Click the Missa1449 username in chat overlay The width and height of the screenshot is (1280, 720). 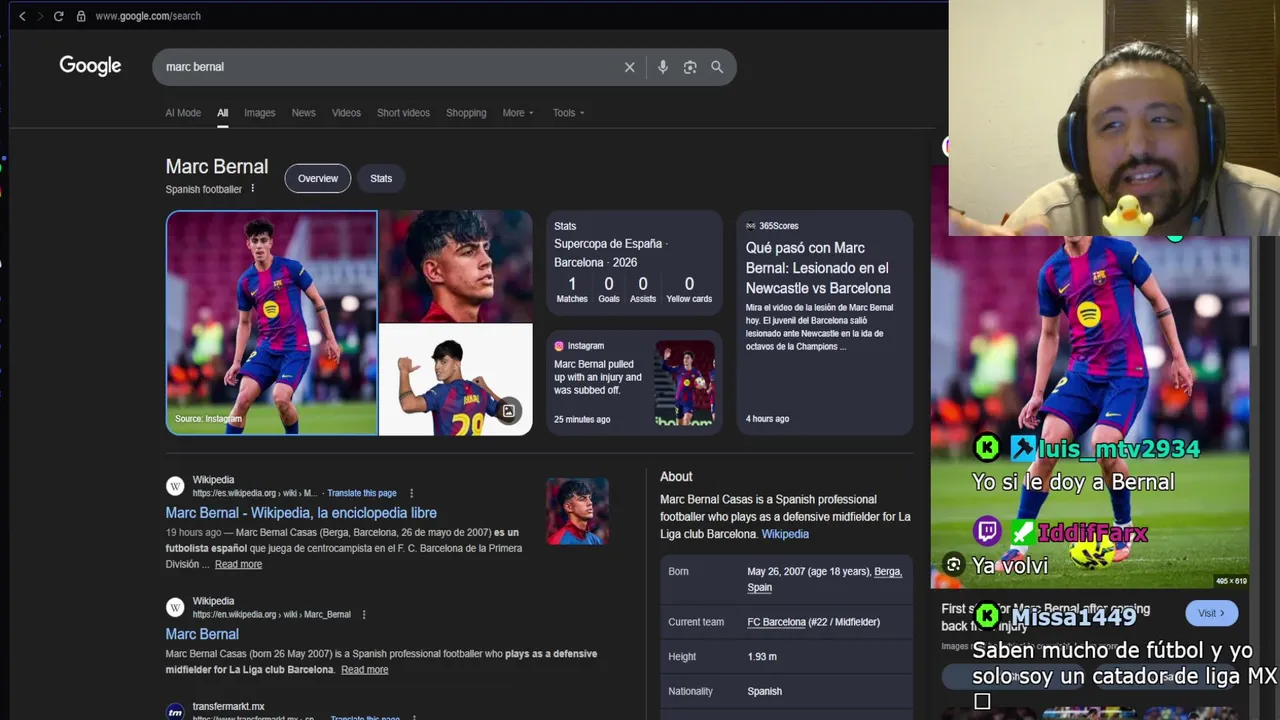pyautogui.click(x=1074, y=617)
